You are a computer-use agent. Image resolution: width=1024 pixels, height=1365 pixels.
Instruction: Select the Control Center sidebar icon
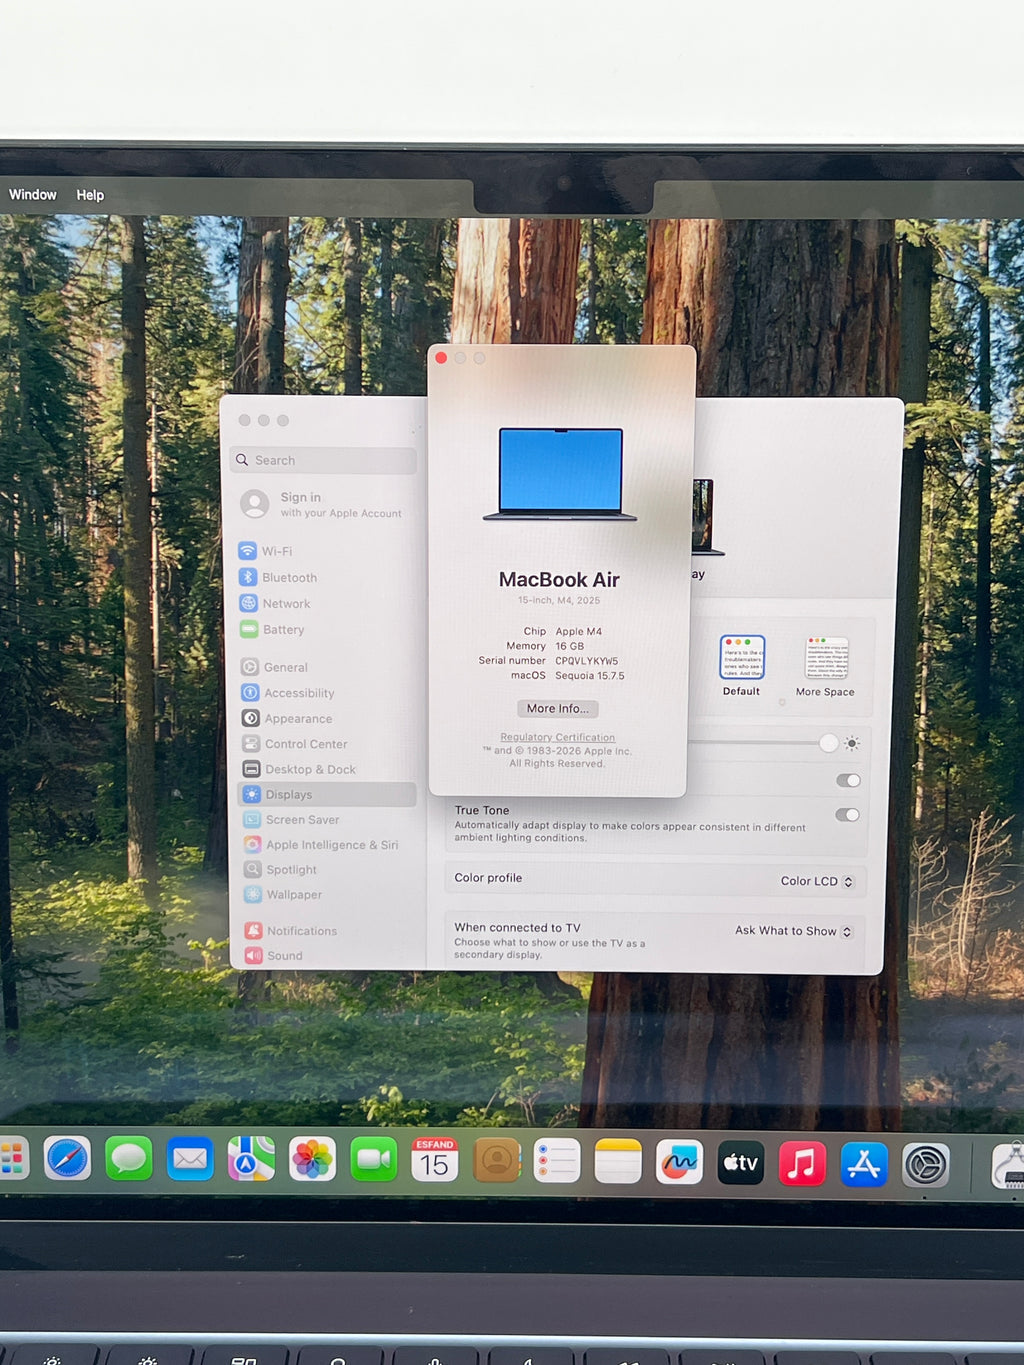point(251,743)
